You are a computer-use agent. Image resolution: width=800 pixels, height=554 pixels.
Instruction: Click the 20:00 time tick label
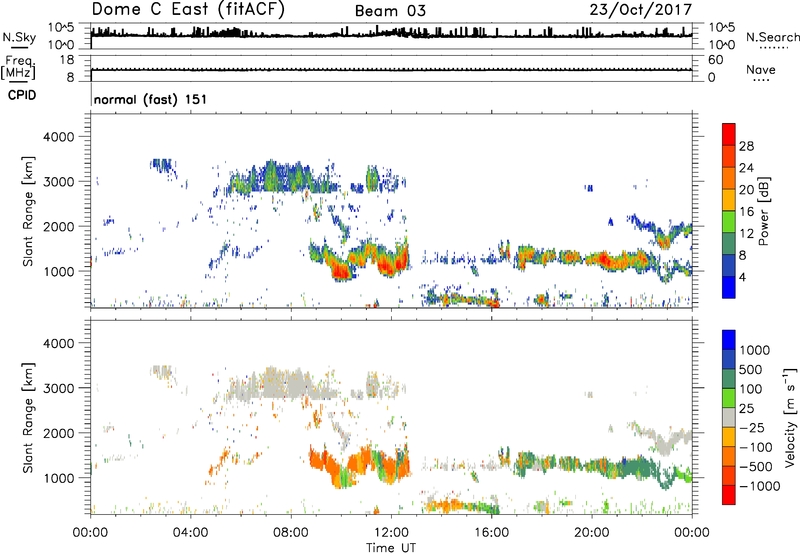(x=591, y=533)
